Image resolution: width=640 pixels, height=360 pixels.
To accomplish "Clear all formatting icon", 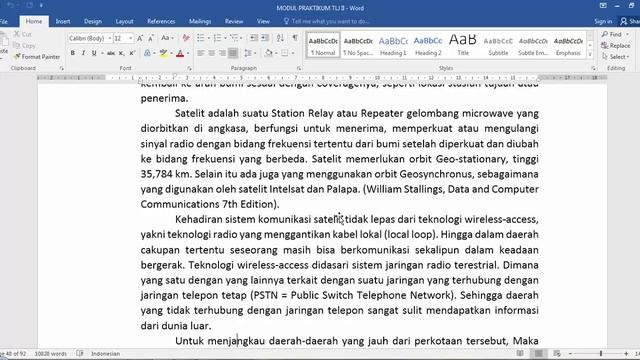I will [186, 38].
